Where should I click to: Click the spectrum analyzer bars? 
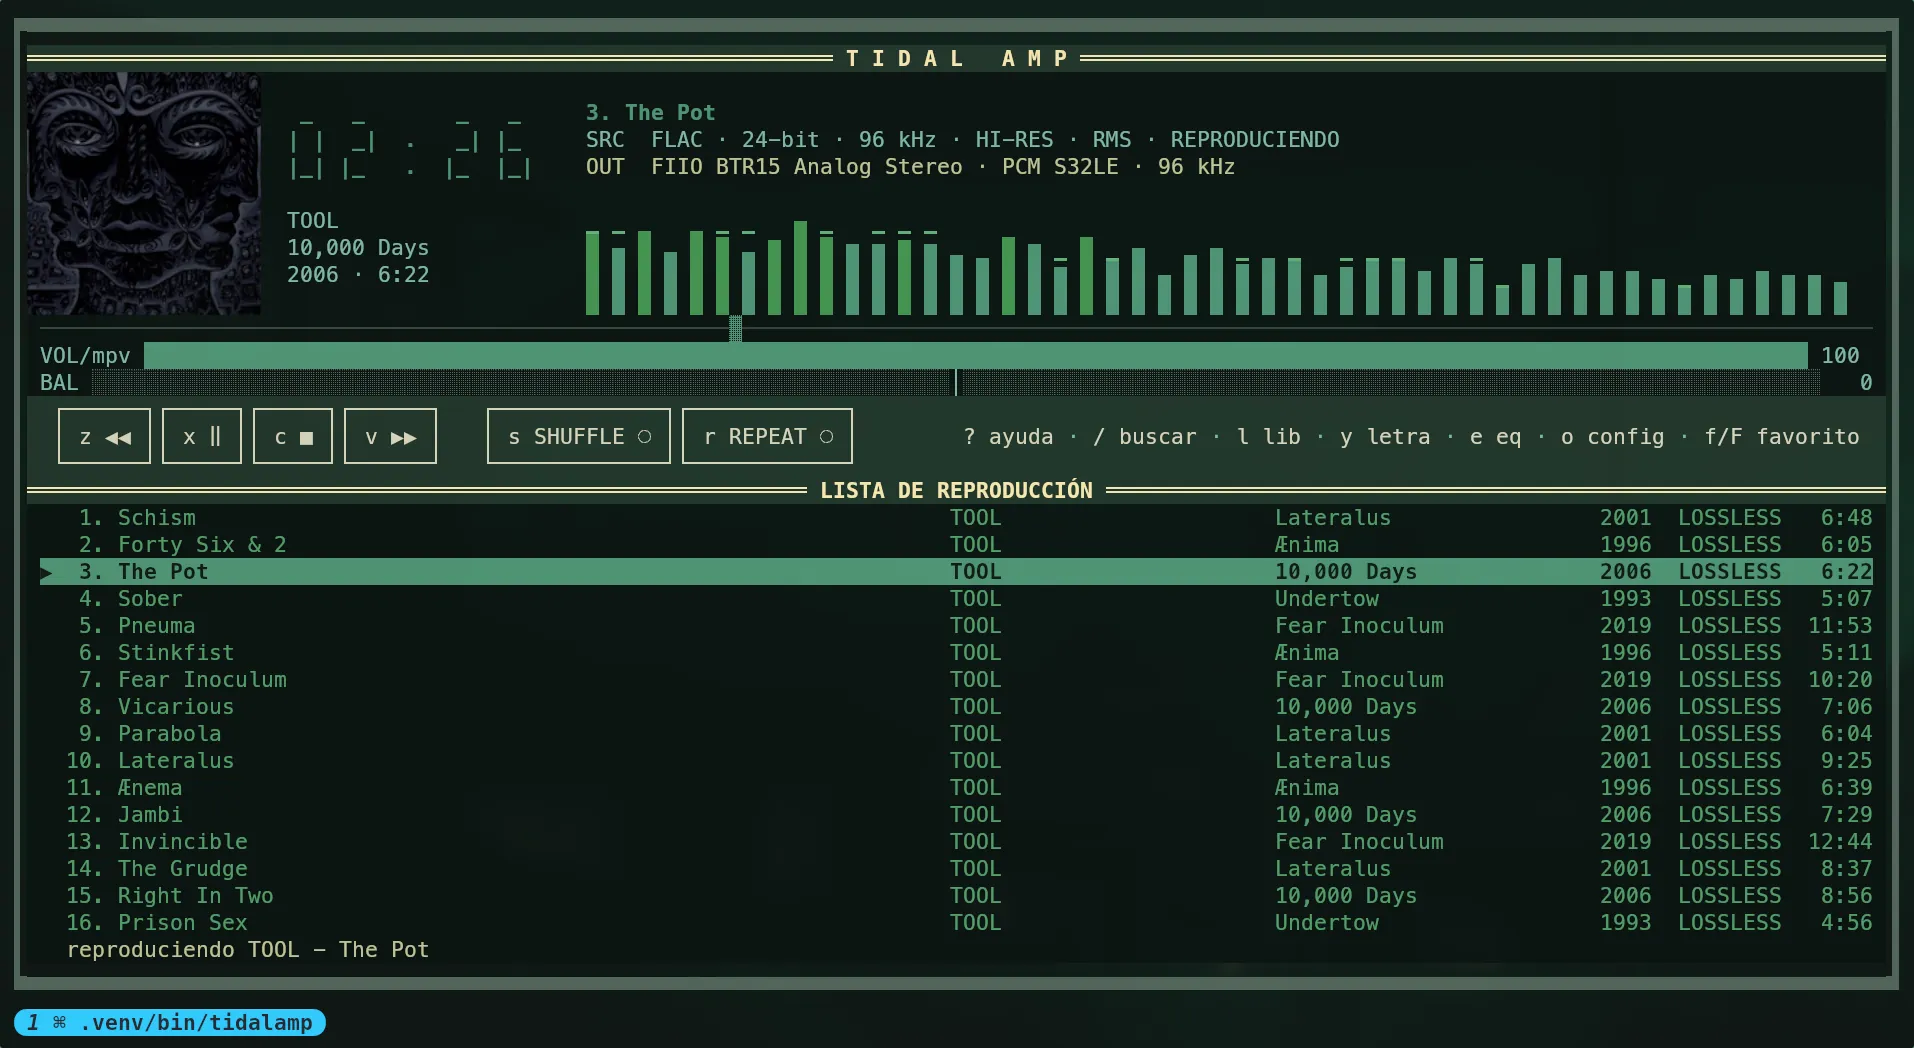(1216, 268)
